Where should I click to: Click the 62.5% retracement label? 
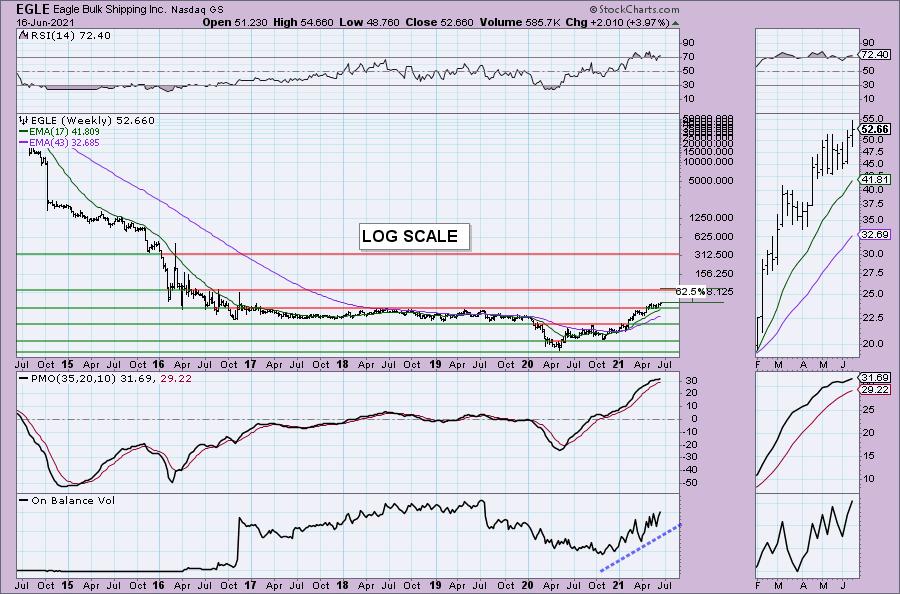point(689,292)
